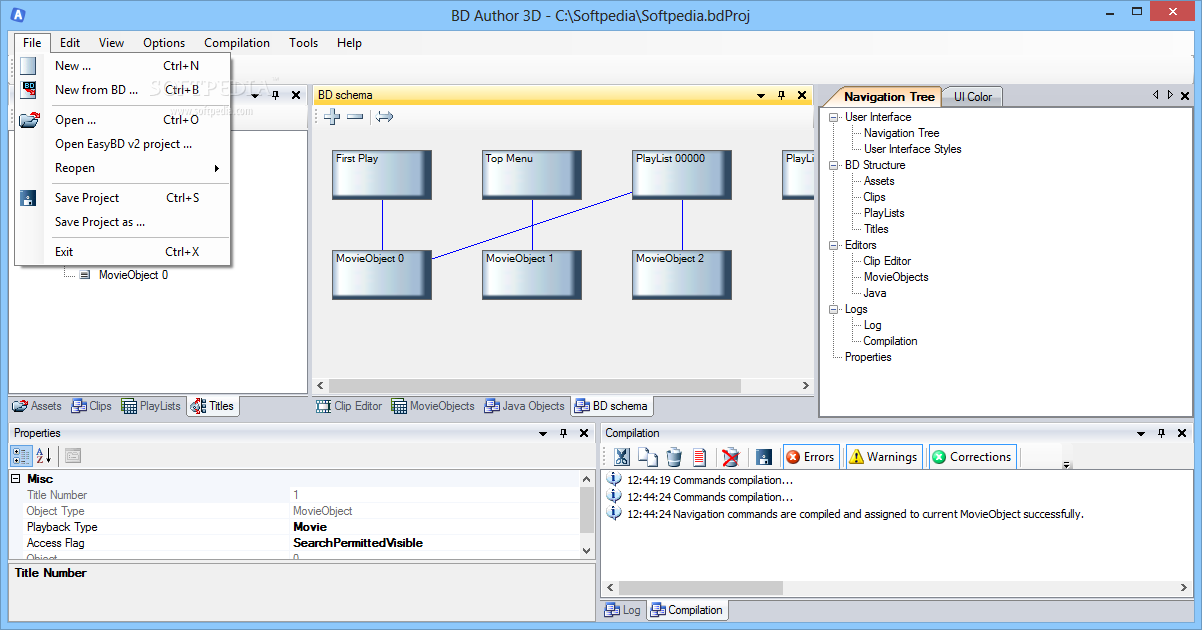The width and height of the screenshot is (1202, 630).
Task: Click the red lined document icon in Compilation toolbar
Action: click(700, 457)
